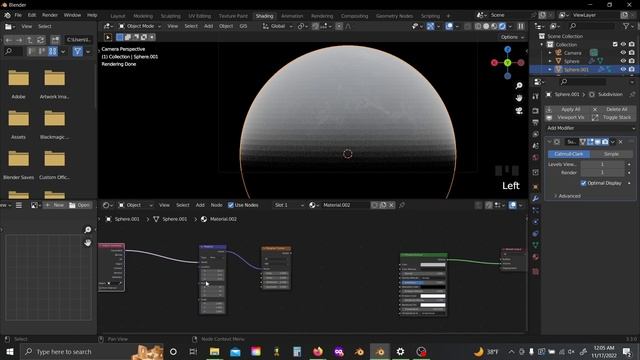Go back in the file browser
The image size is (640, 360).
click(x=9, y=40)
